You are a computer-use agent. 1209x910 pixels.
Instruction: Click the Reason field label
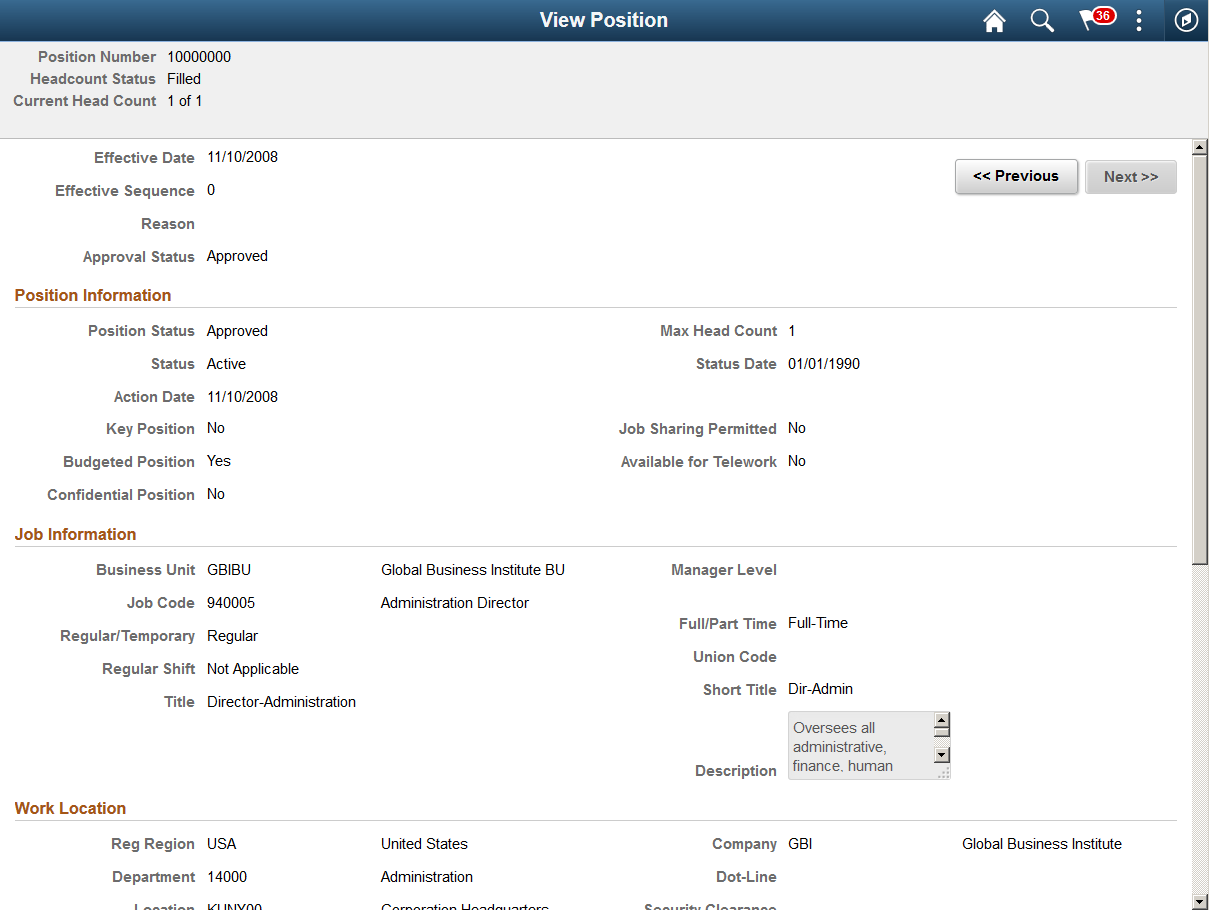click(168, 224)
